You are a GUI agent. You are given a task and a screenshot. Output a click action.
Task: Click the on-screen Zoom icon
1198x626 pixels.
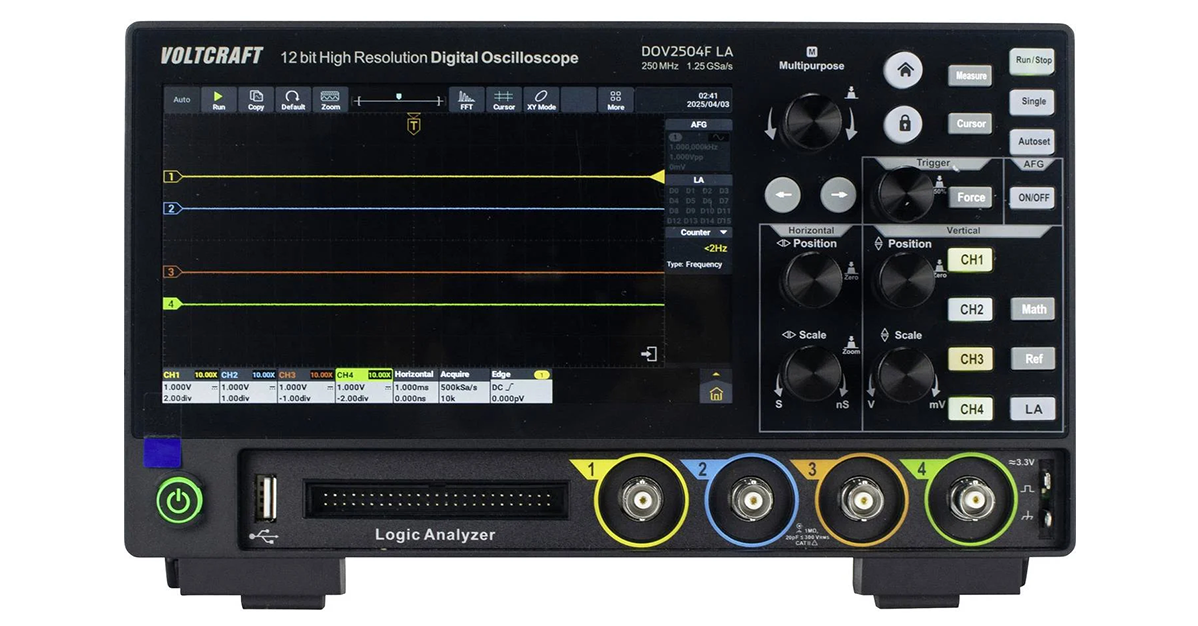(330, 100)
